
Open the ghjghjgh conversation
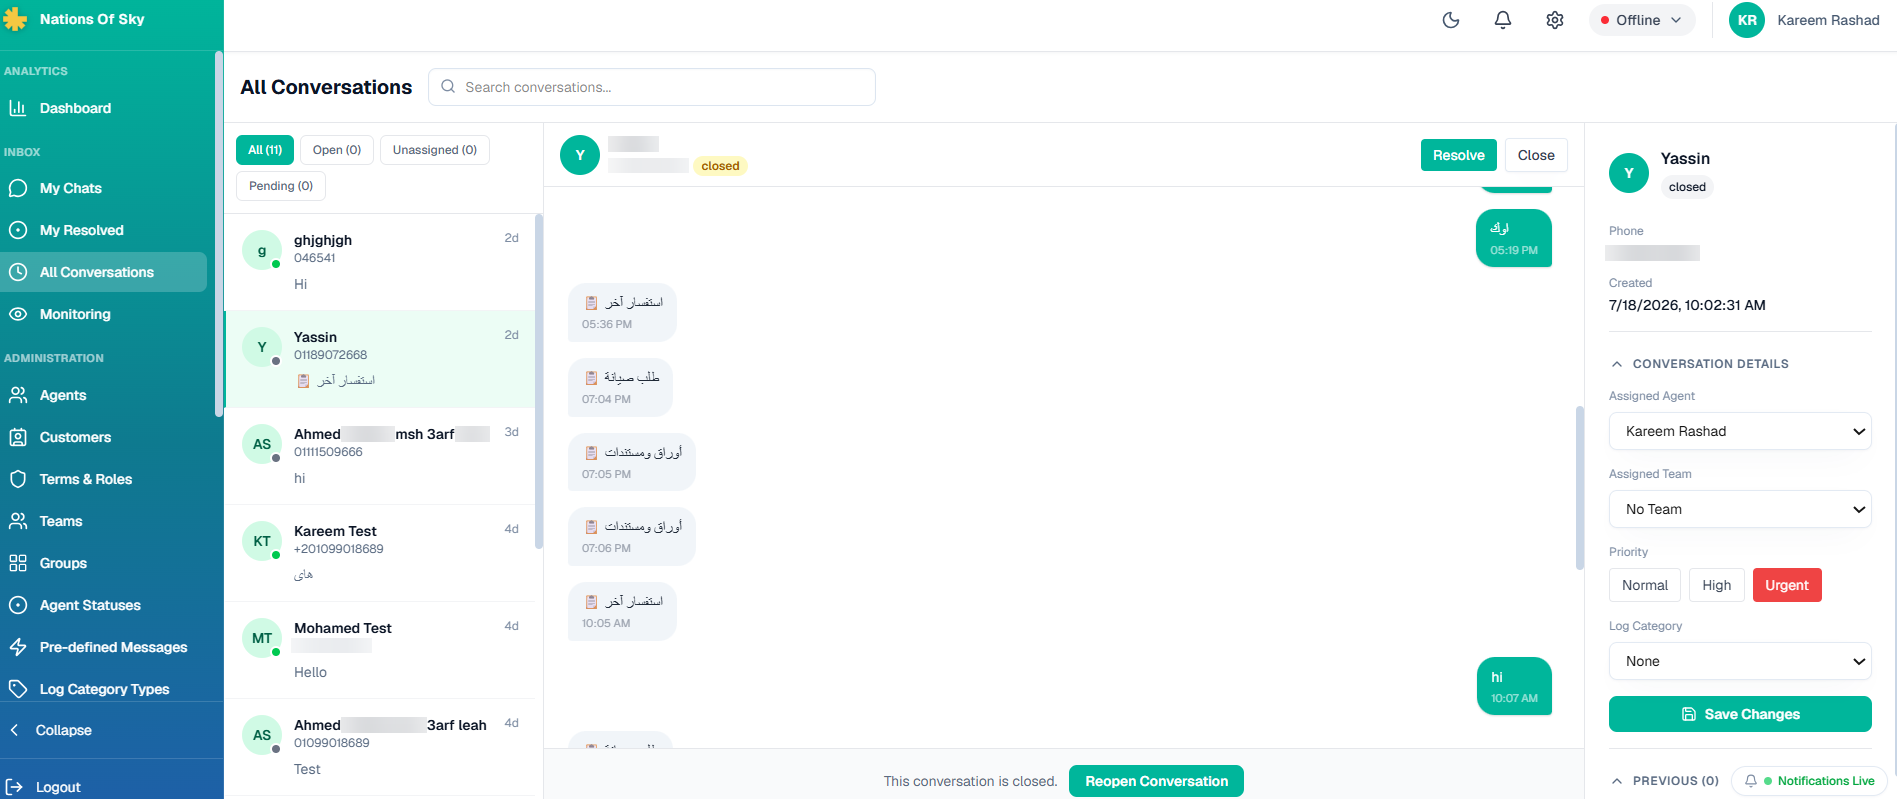coord(380,262)
